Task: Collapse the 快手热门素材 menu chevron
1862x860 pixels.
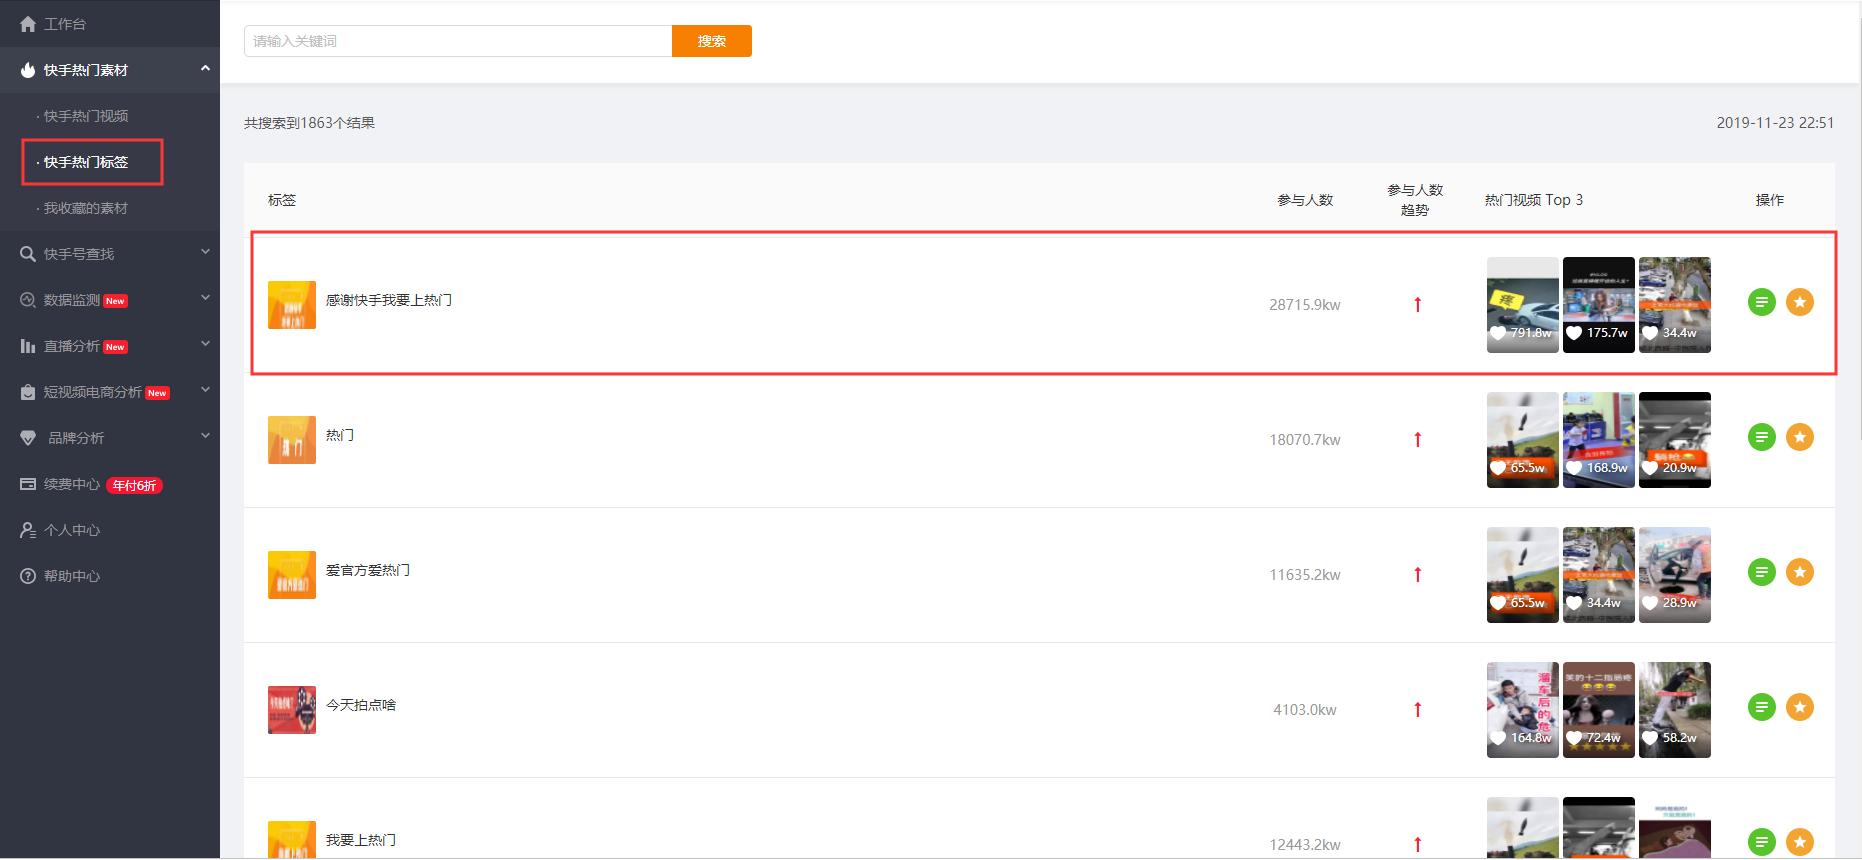Action: pyautogui.click(x=205, y=68)
